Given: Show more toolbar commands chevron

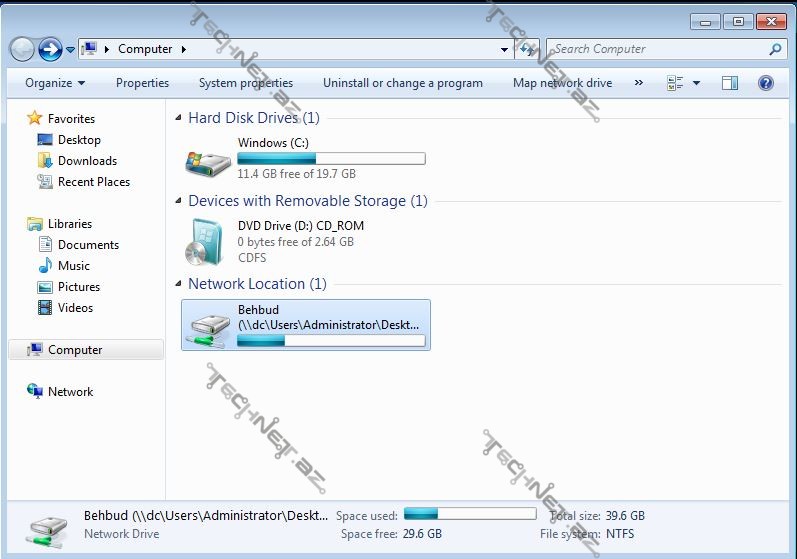Looking at the screenshot, I should [x=638, y=83].
